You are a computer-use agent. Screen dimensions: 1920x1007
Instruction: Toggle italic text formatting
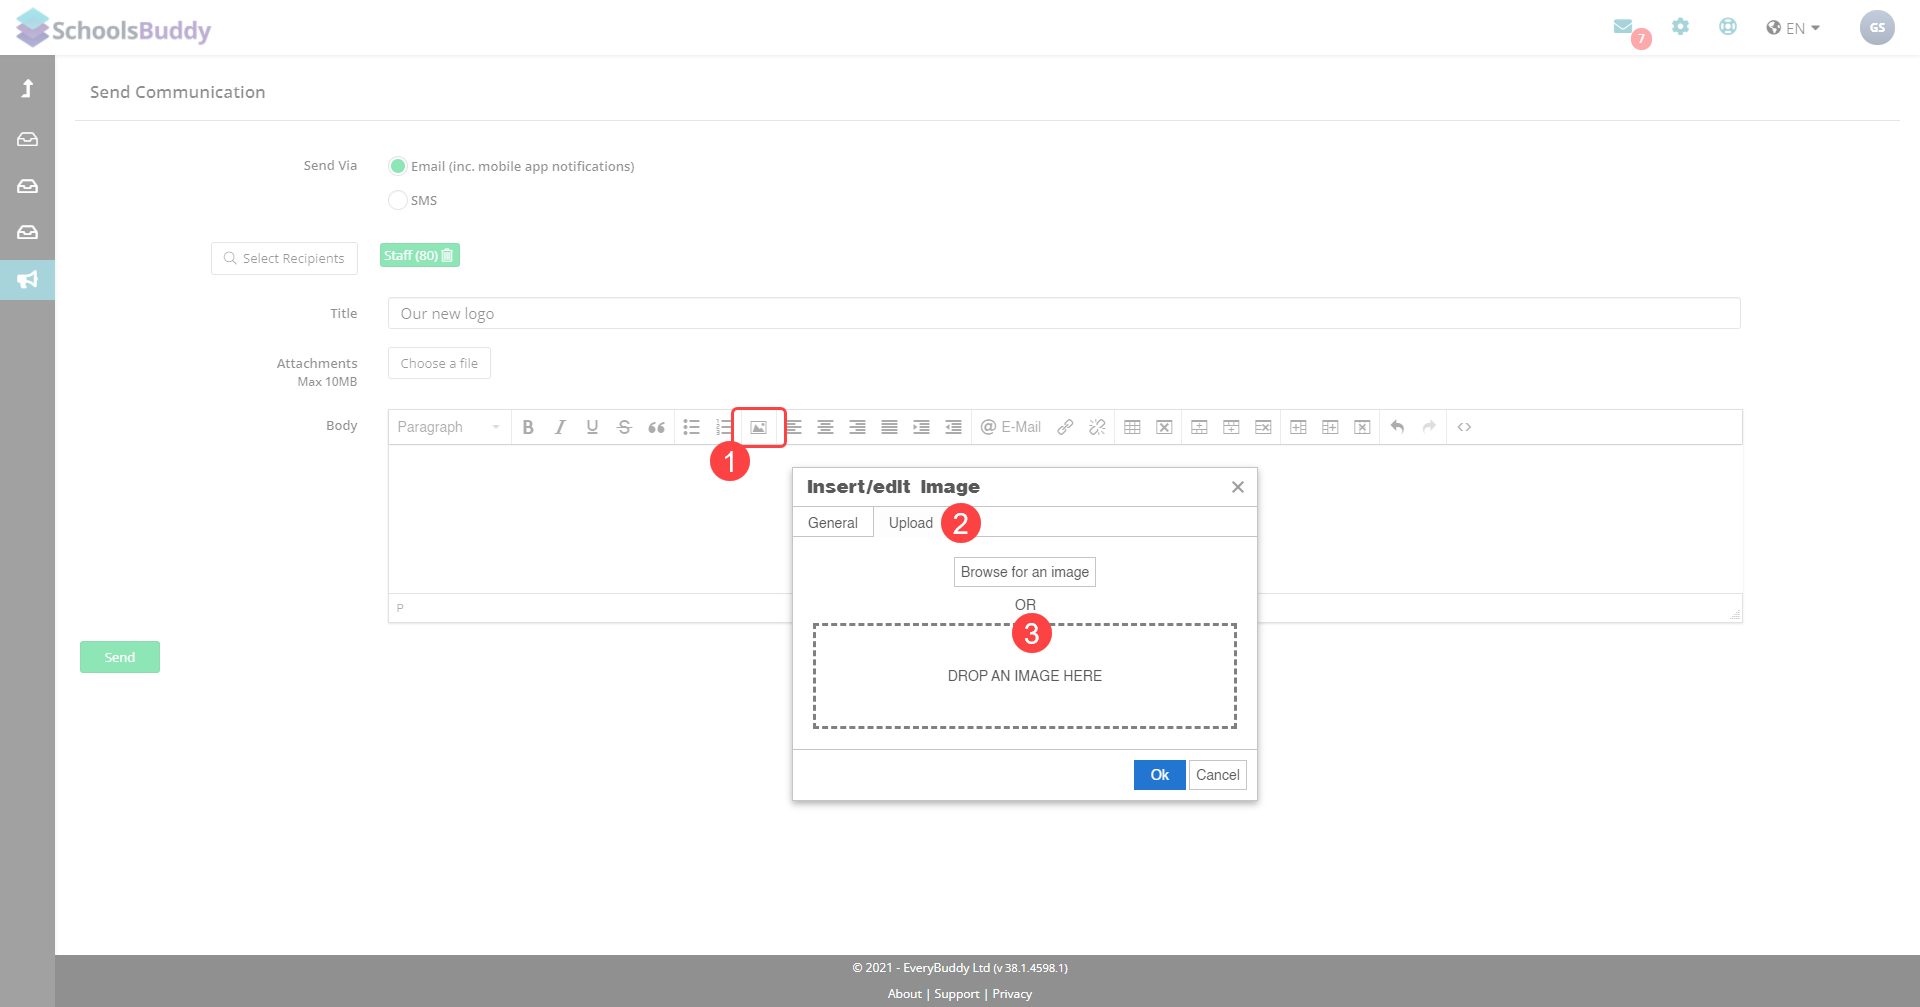coord(560,427)
